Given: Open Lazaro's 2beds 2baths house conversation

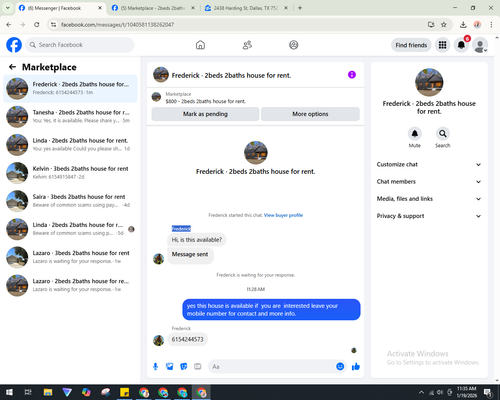Looking at the screenshot, I should [x=70, y=285].
